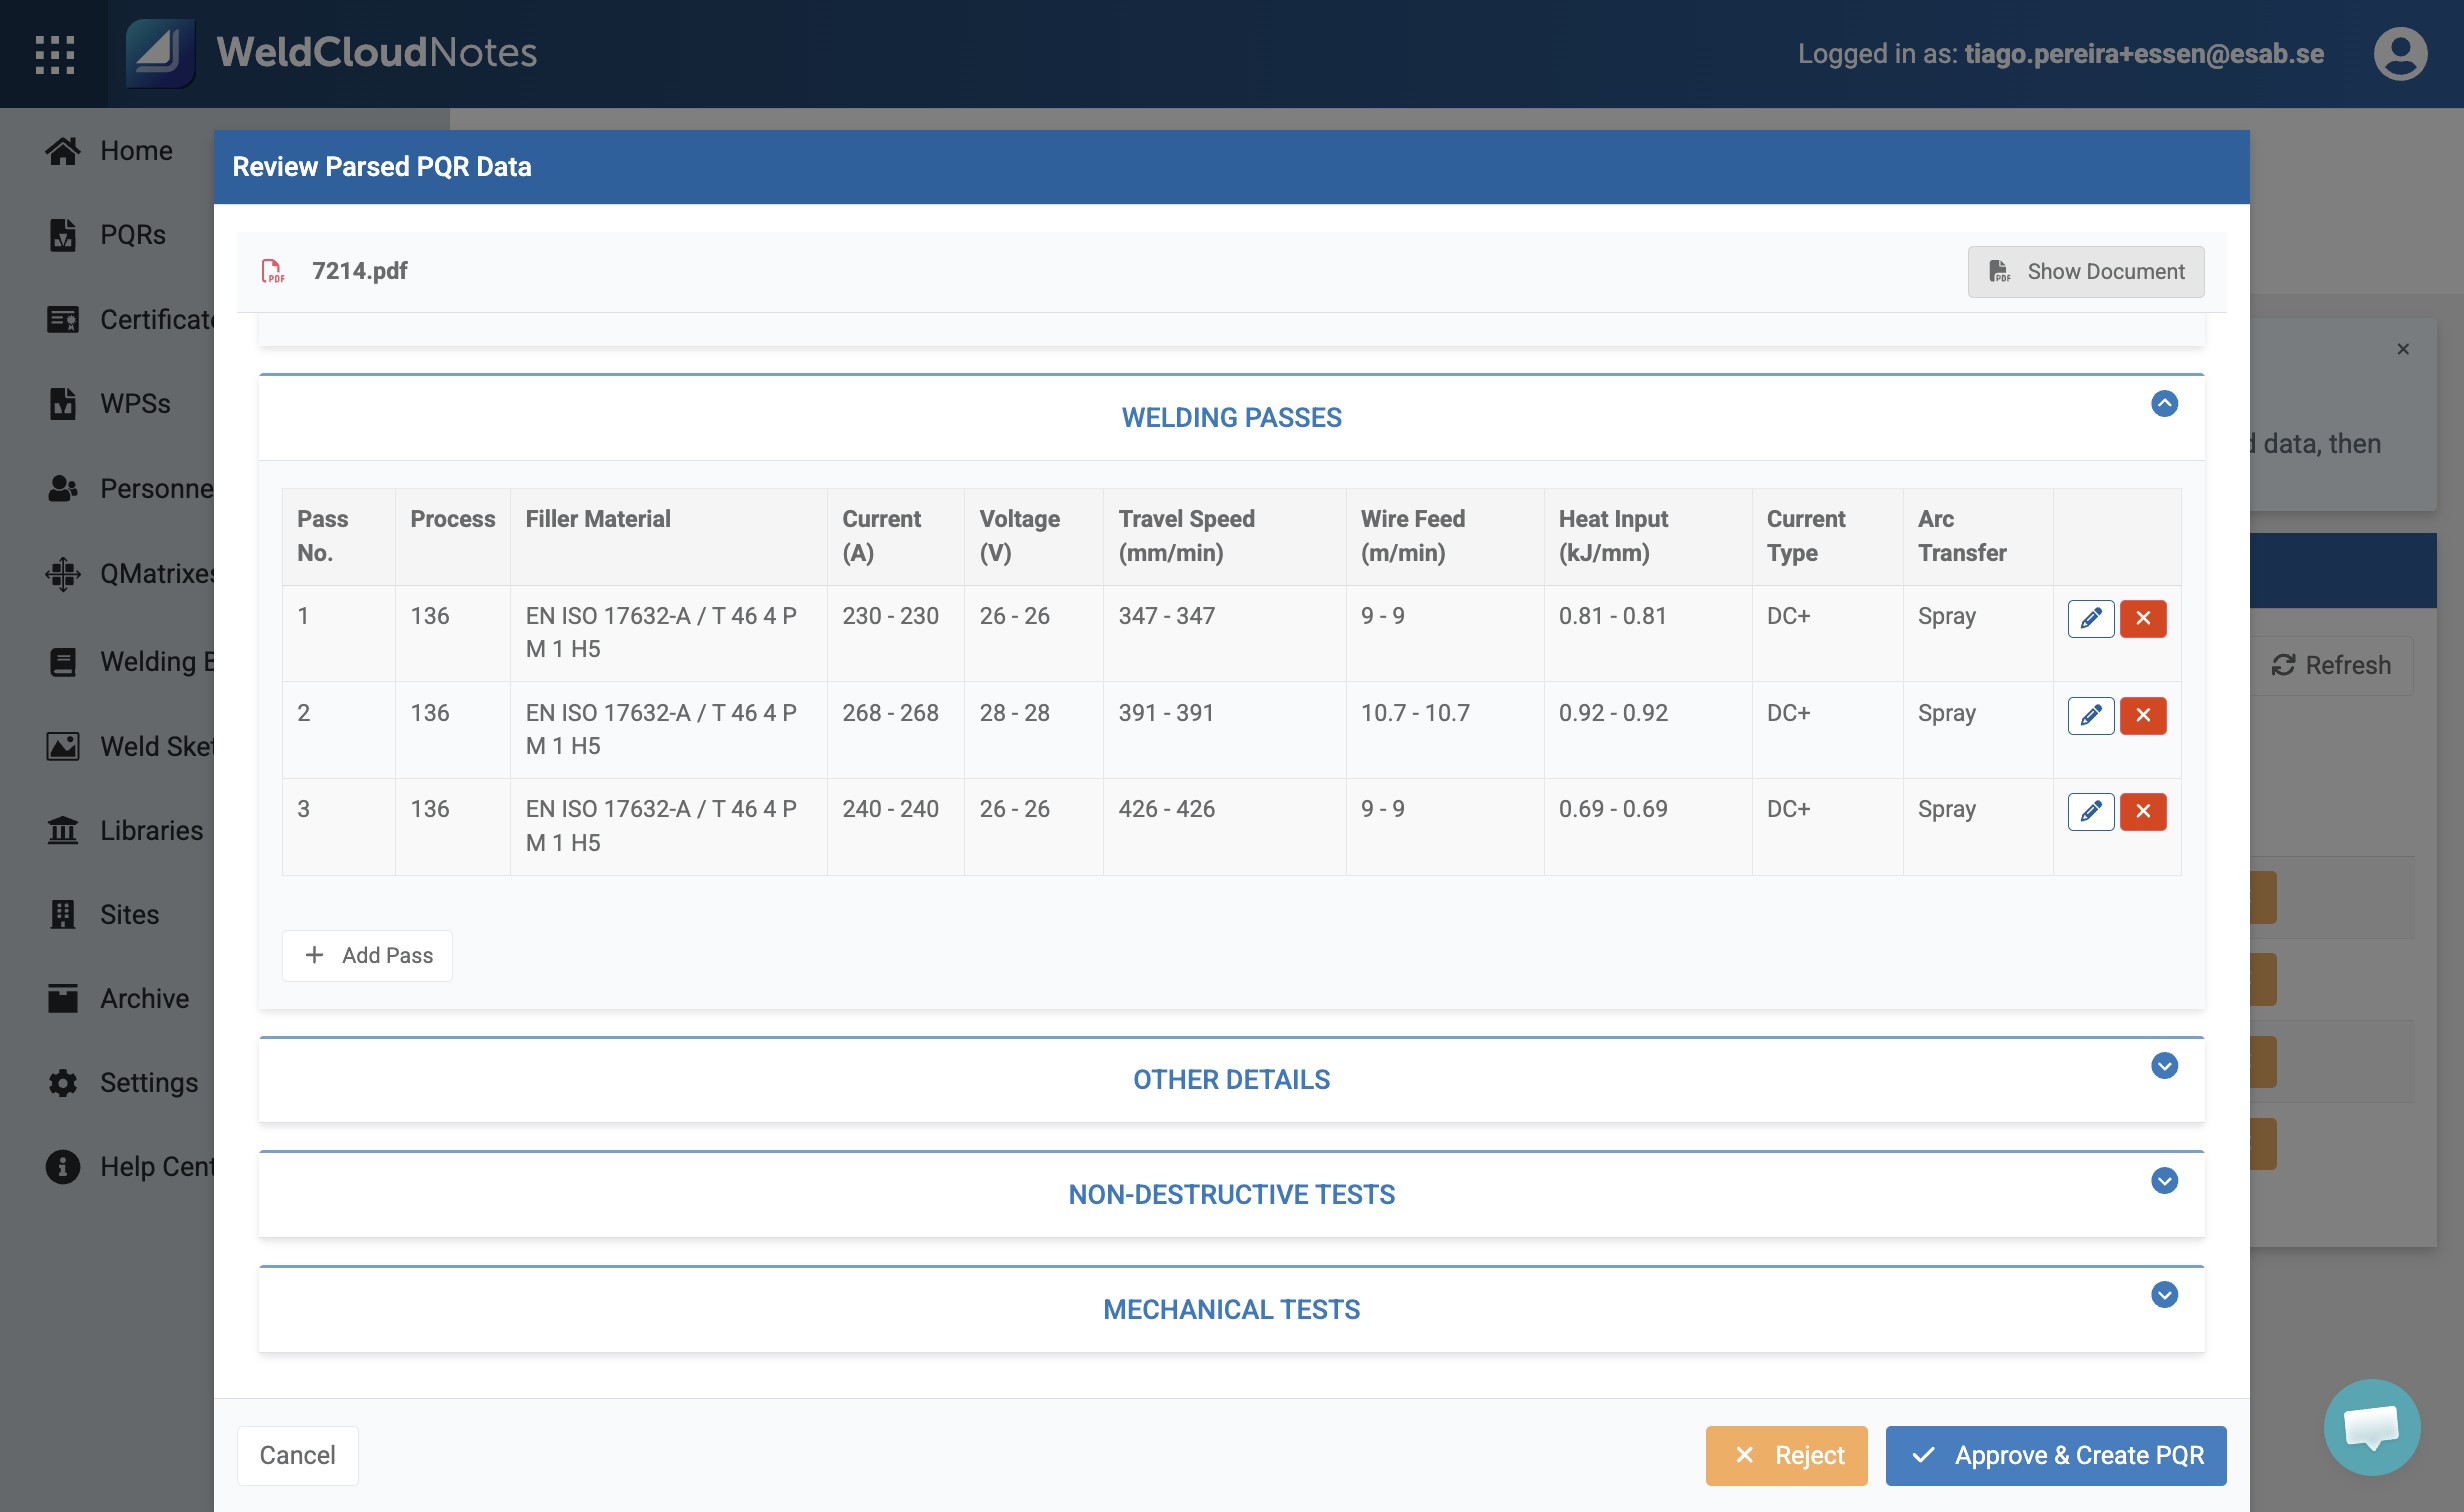The width and height of the screenshot is (2464, 1512).
Task: Add a new welding pass
Action: pos(367,956)
